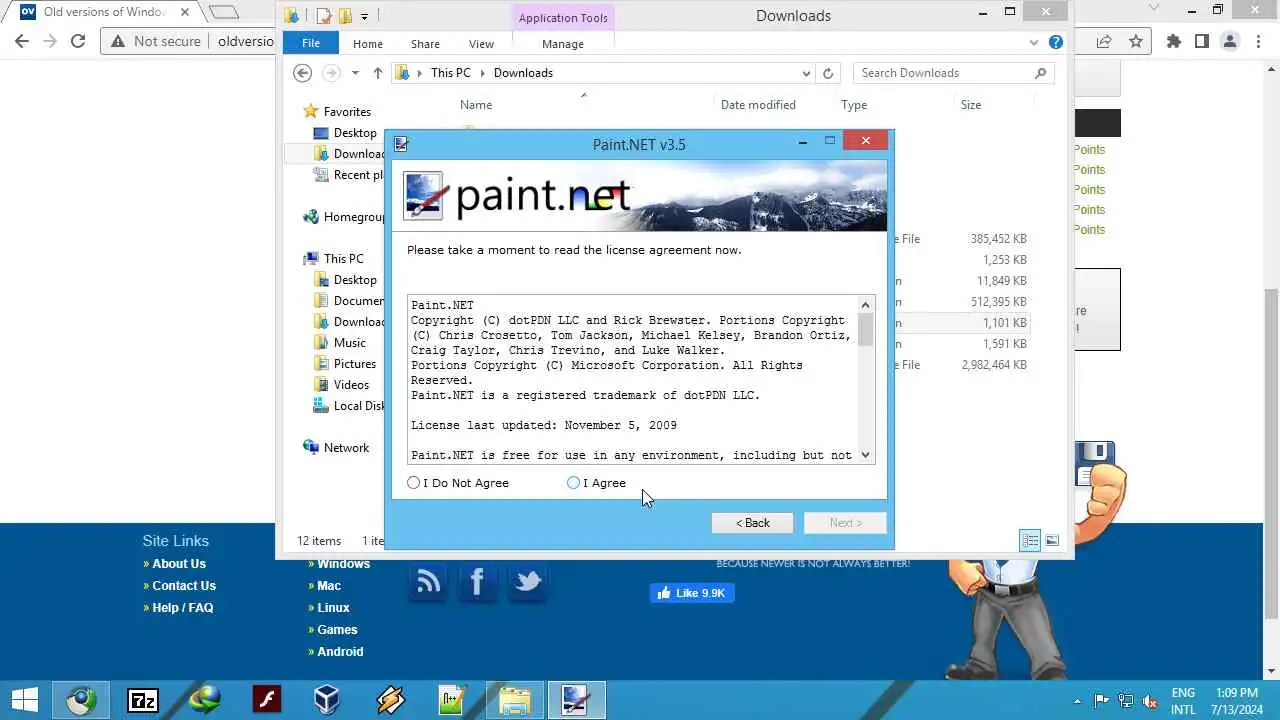The width and height of the screenshot is (1280, 720).
Task: Click the Back button in the Paint.NET installer
Action: [x=752, y=523]
